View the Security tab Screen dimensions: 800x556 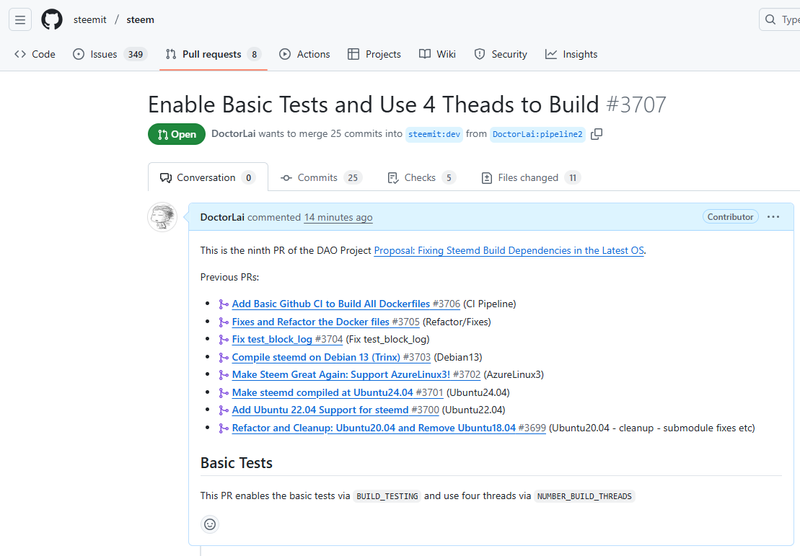(500, 54)
